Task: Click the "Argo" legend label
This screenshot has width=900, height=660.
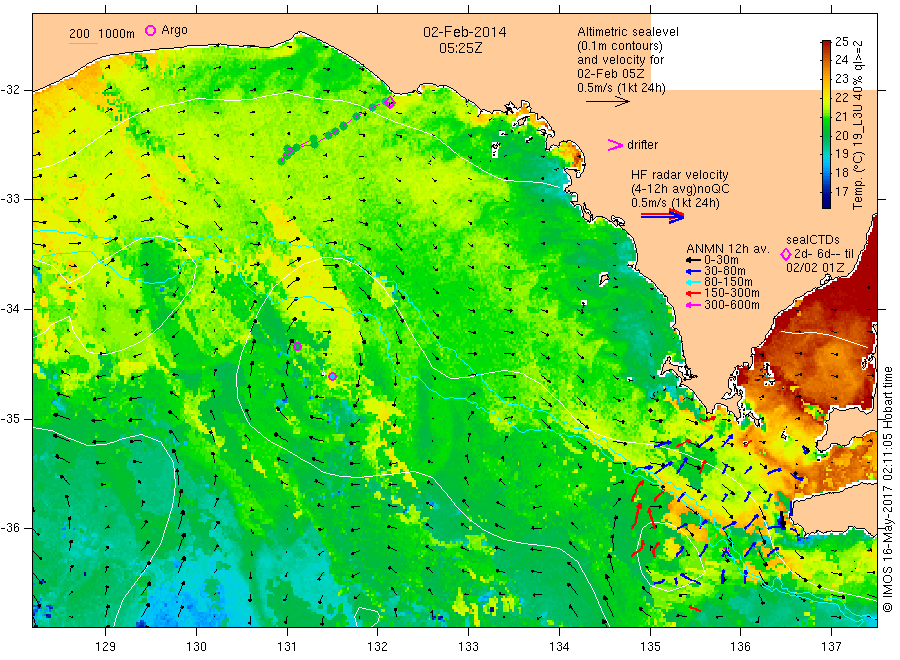Action: pos(174,30)
